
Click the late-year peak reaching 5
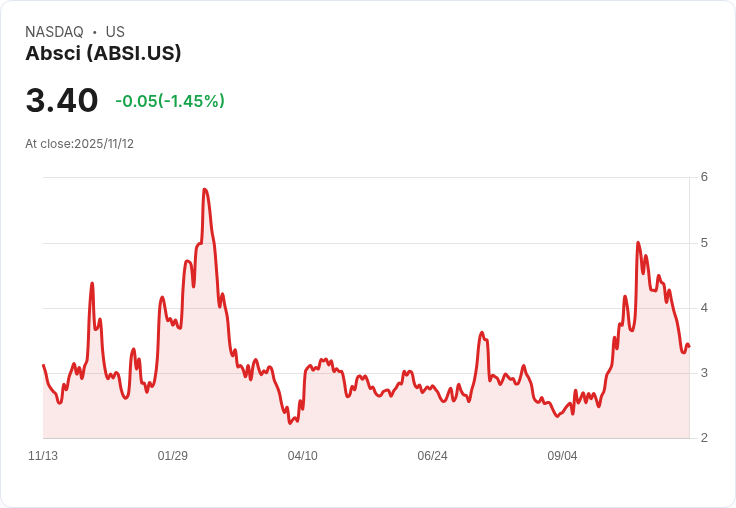coord(638,243)
